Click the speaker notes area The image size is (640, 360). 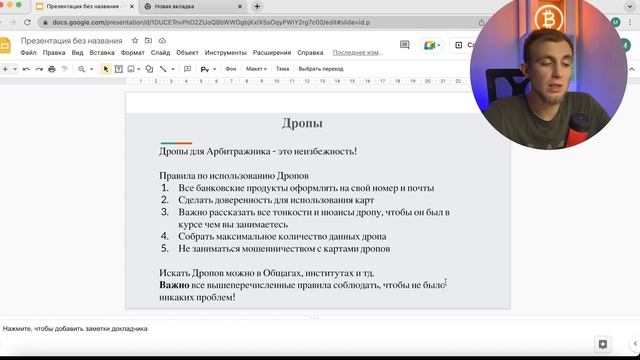[x=75, y=329]
